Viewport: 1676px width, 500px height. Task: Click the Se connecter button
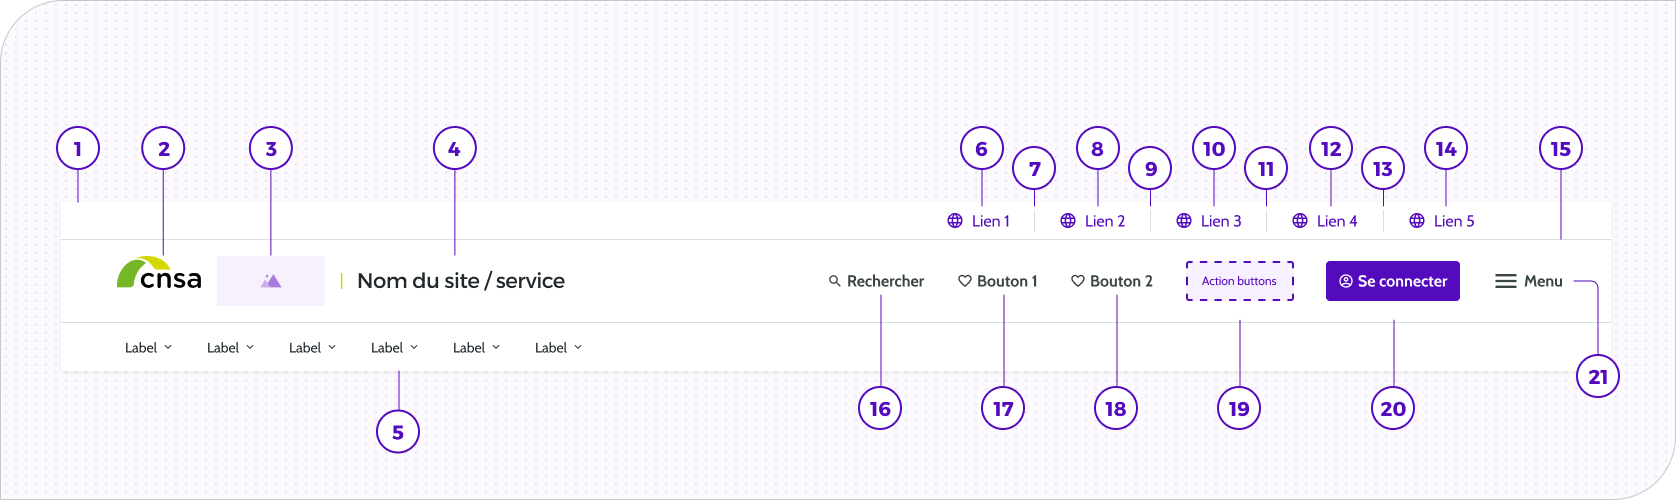(x=1393, y=281)
